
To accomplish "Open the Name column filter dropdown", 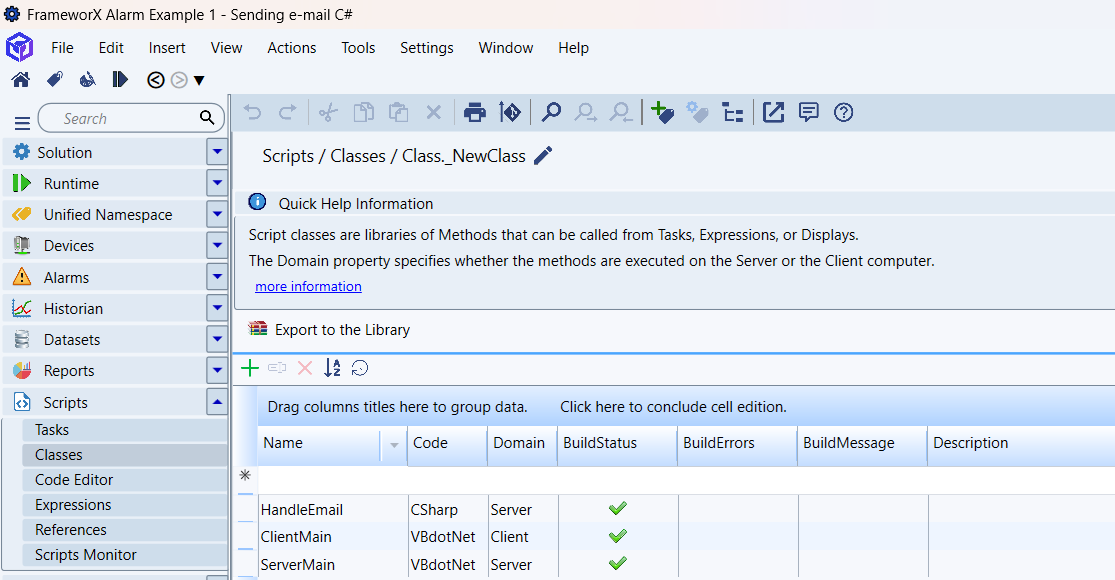I will pyautogui.click(x=394, y=444).
